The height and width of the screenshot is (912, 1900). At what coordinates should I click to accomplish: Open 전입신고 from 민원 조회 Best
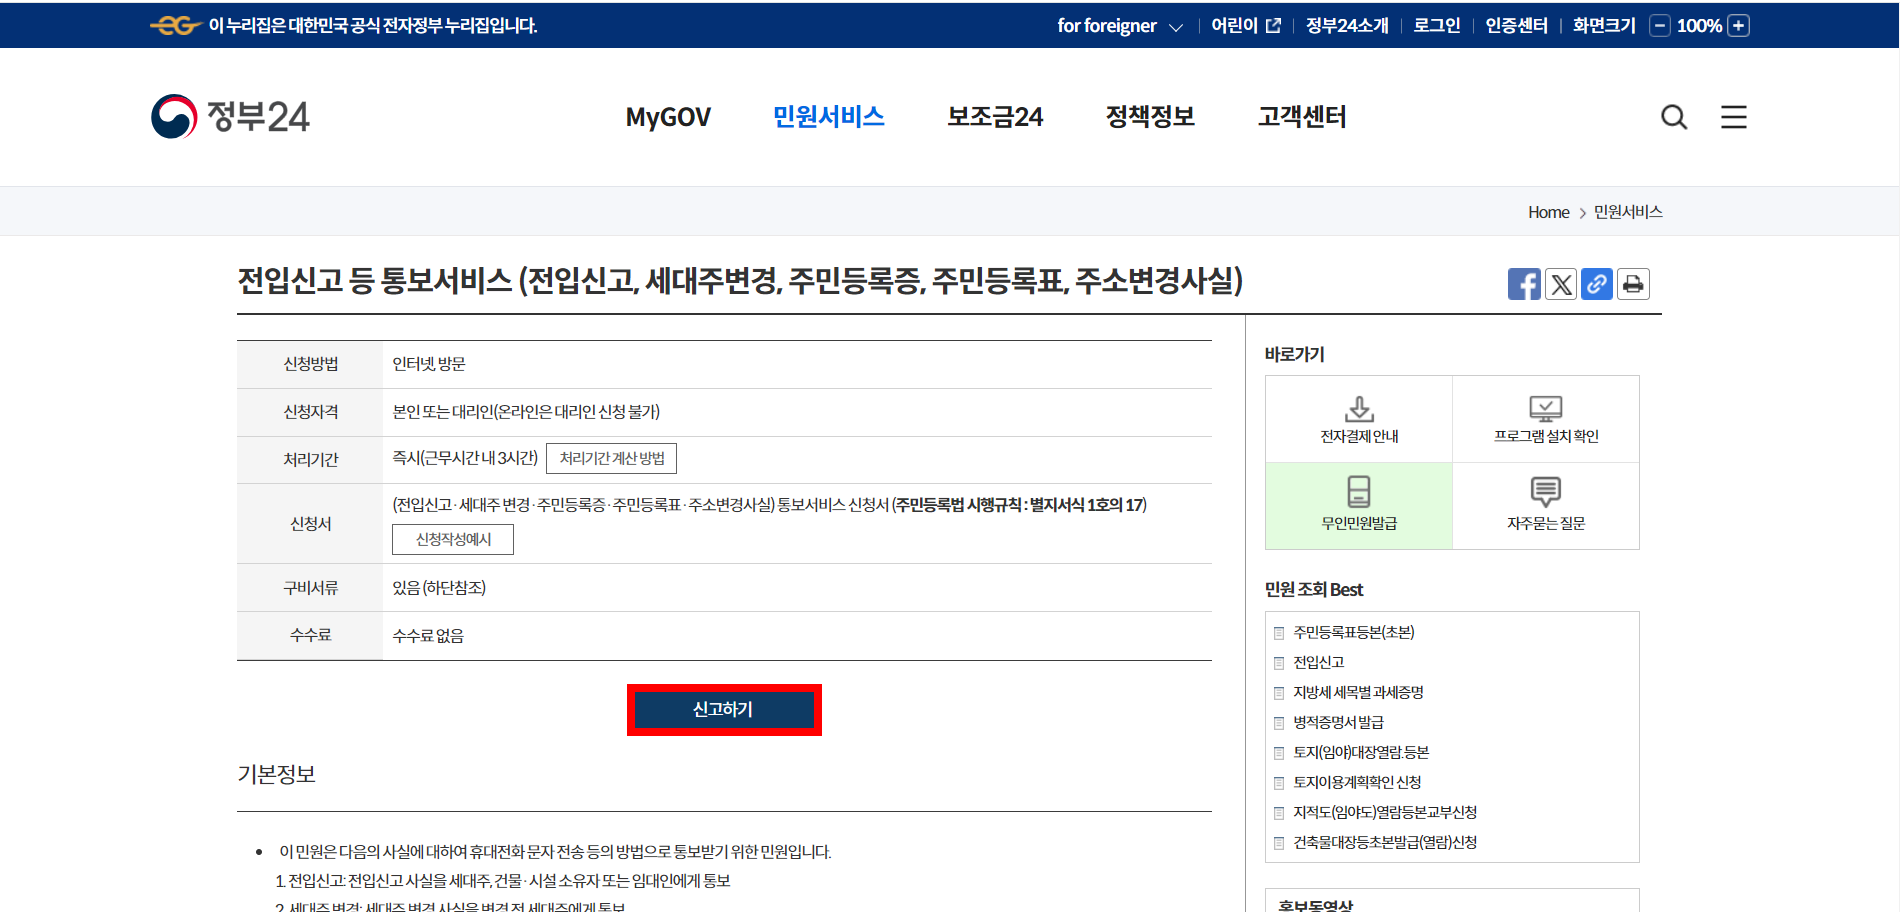tap(1320, 662)
